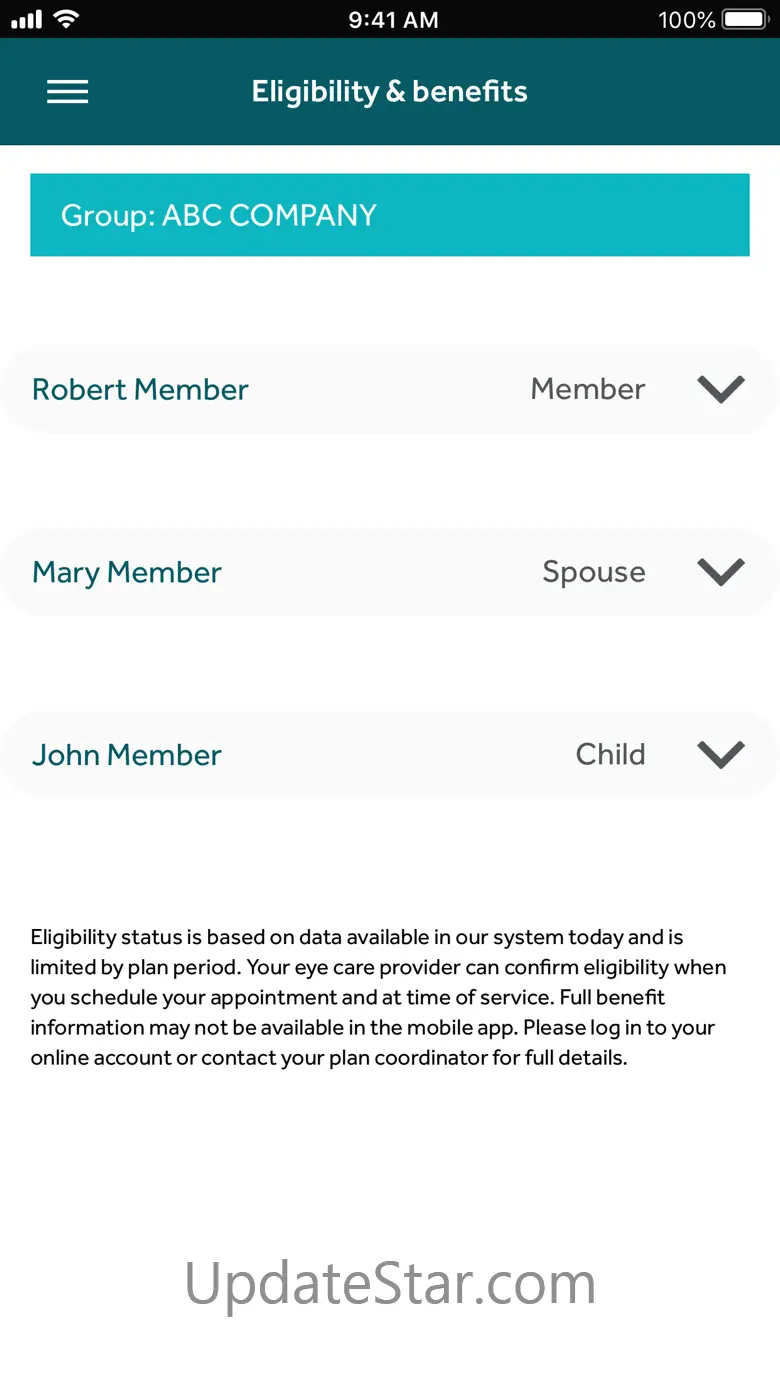
Task: Select the Mary Member name
Action: [127, 572]
